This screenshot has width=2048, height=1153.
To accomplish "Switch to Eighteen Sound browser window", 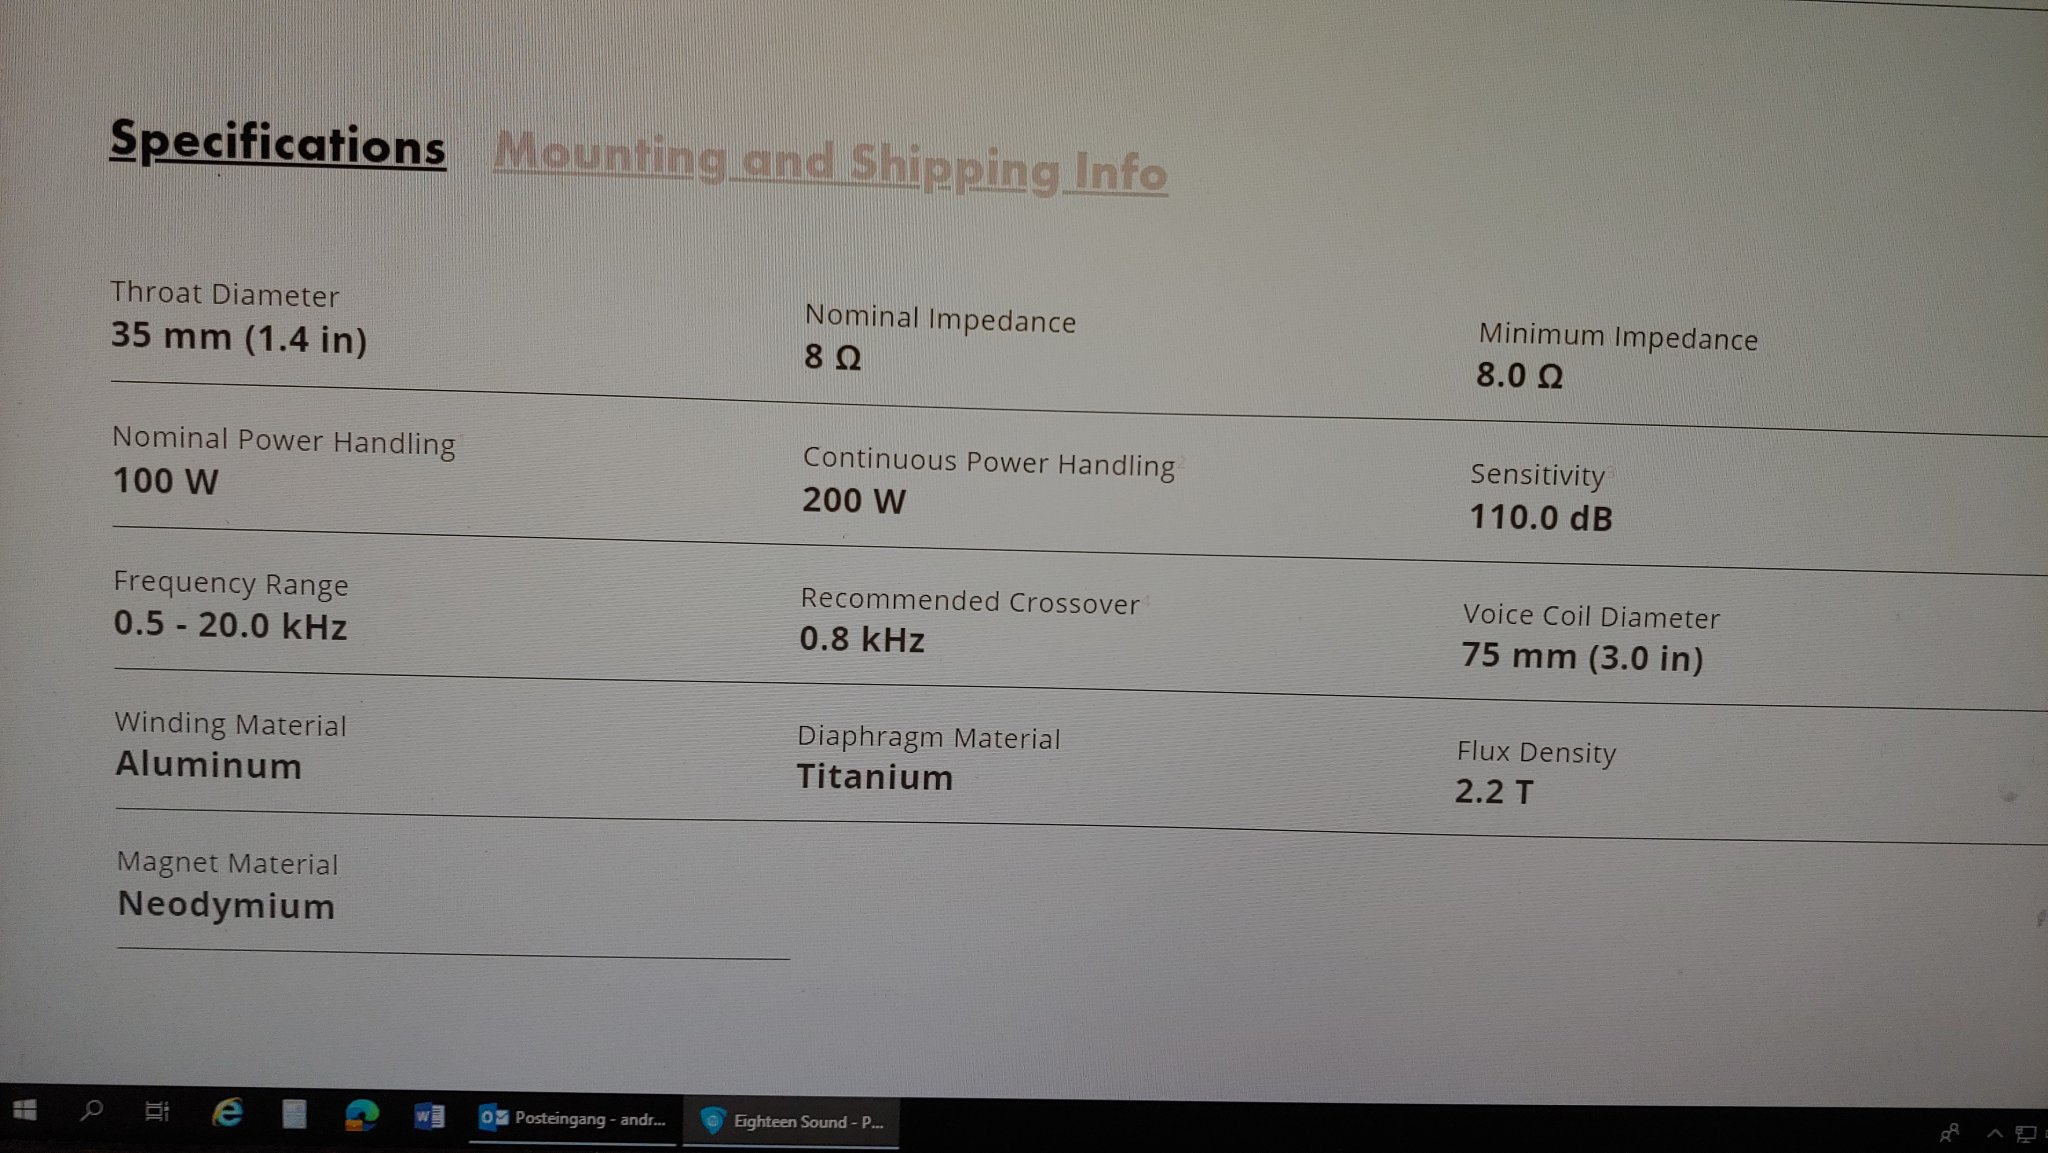I will point(792,1121).
